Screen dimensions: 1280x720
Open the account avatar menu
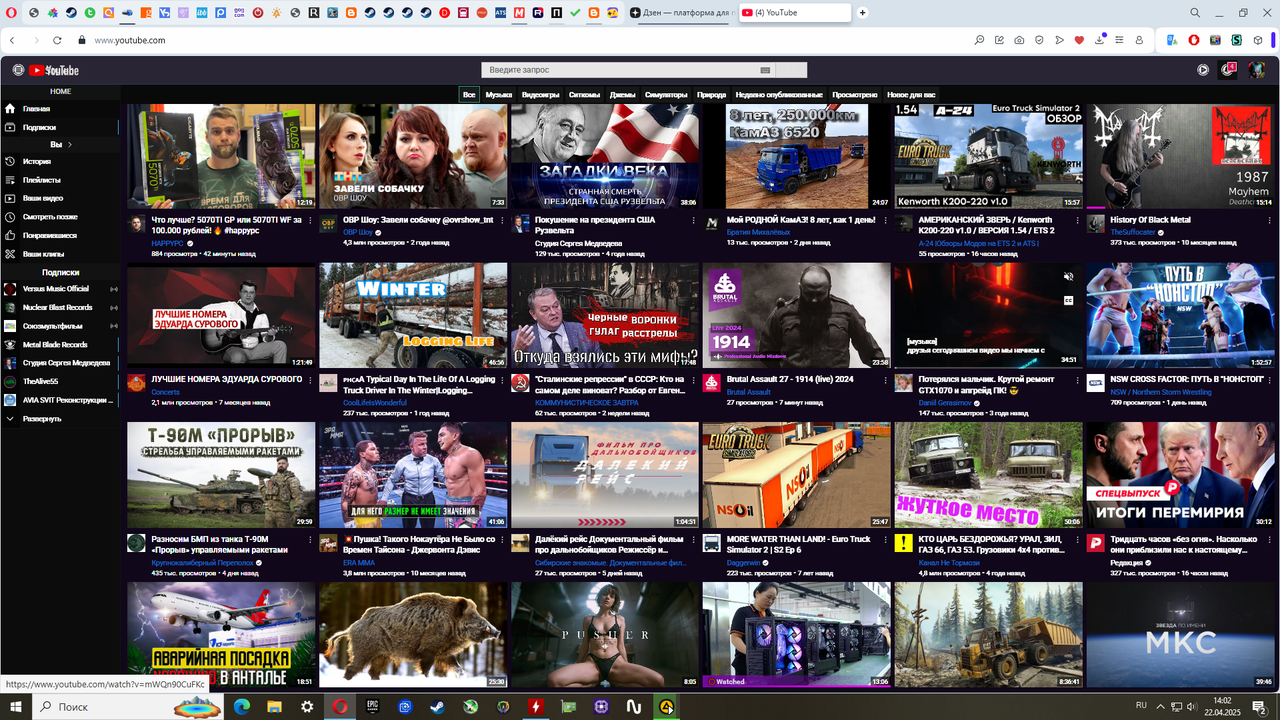[x=1257, y=70]
